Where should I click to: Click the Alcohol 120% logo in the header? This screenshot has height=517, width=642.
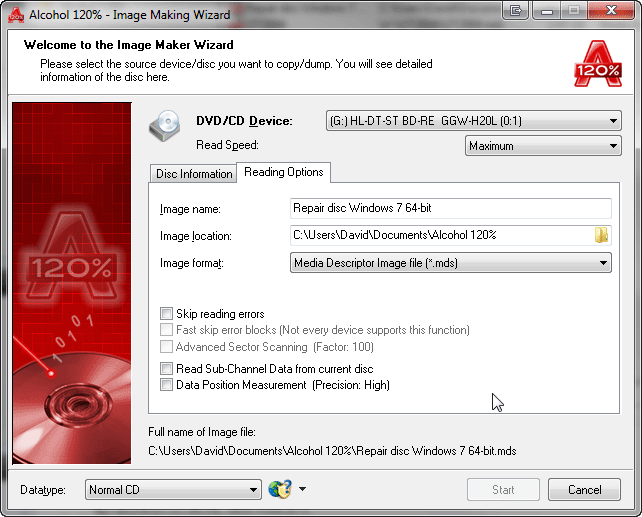pos(598,63)
